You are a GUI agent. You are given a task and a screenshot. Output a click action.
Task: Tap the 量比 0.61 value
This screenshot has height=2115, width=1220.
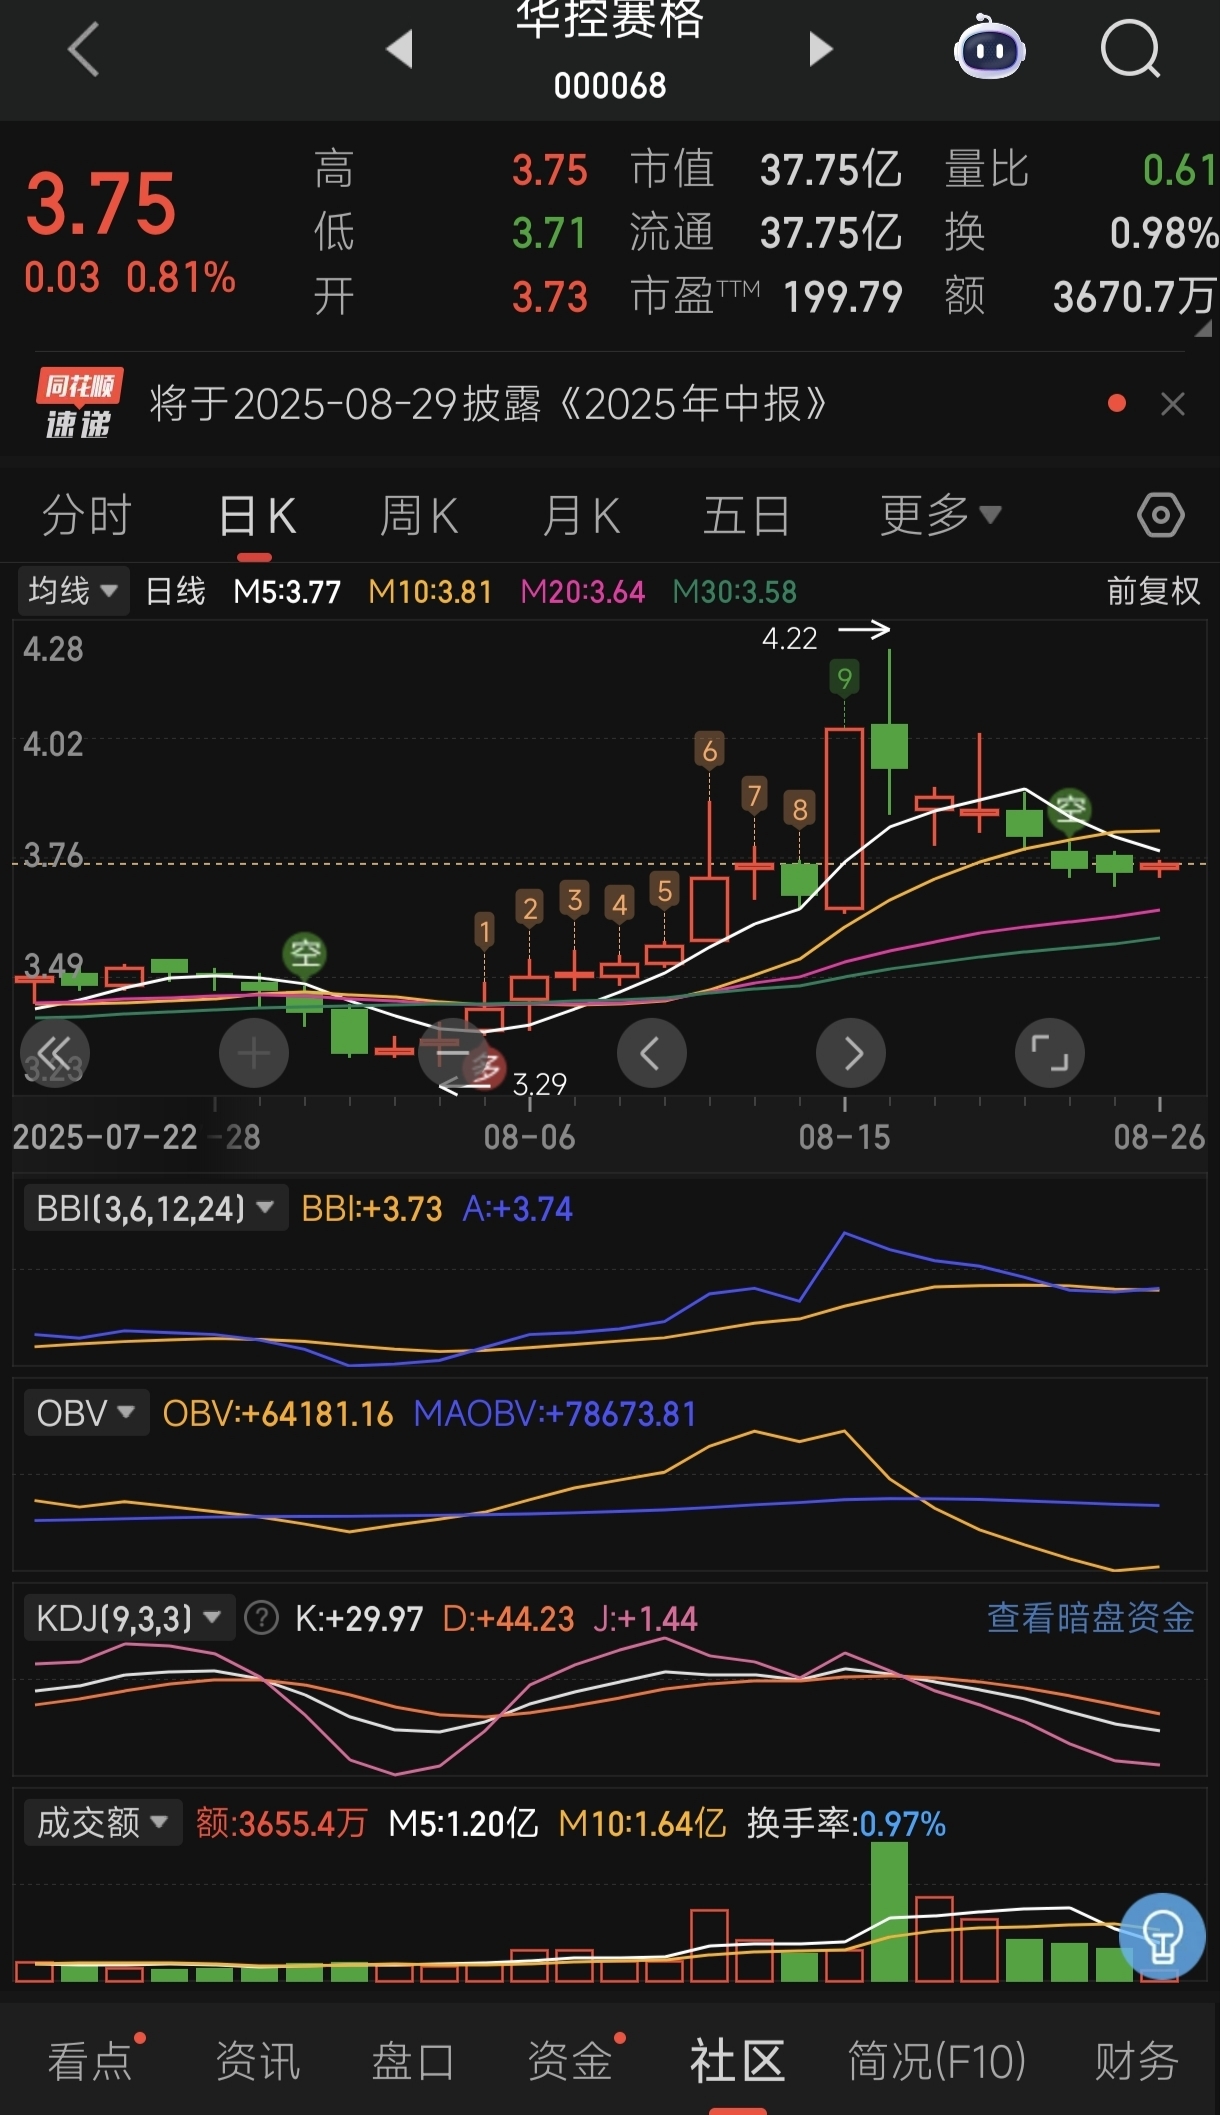click(x=1180, y=169)
